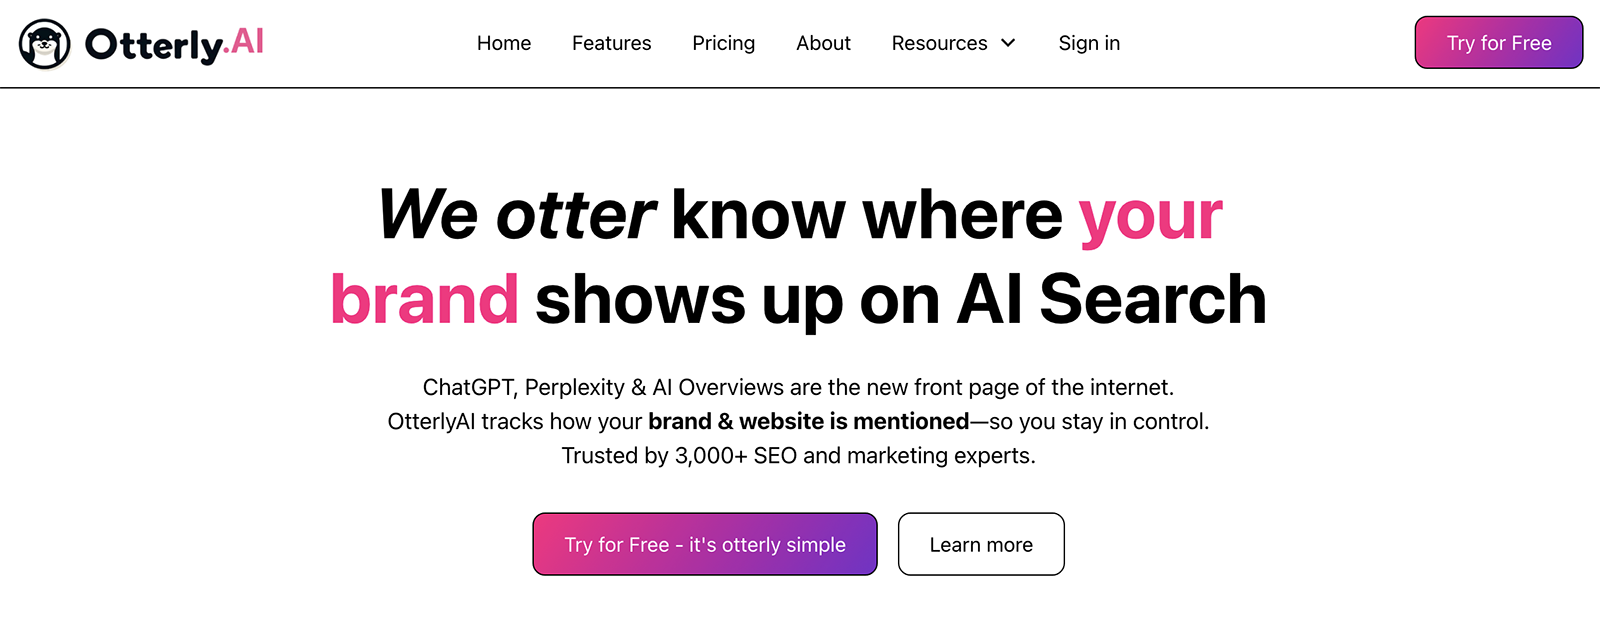Open the Features nav link
This screenshot has width=1600, height=618.
[611, 43]
